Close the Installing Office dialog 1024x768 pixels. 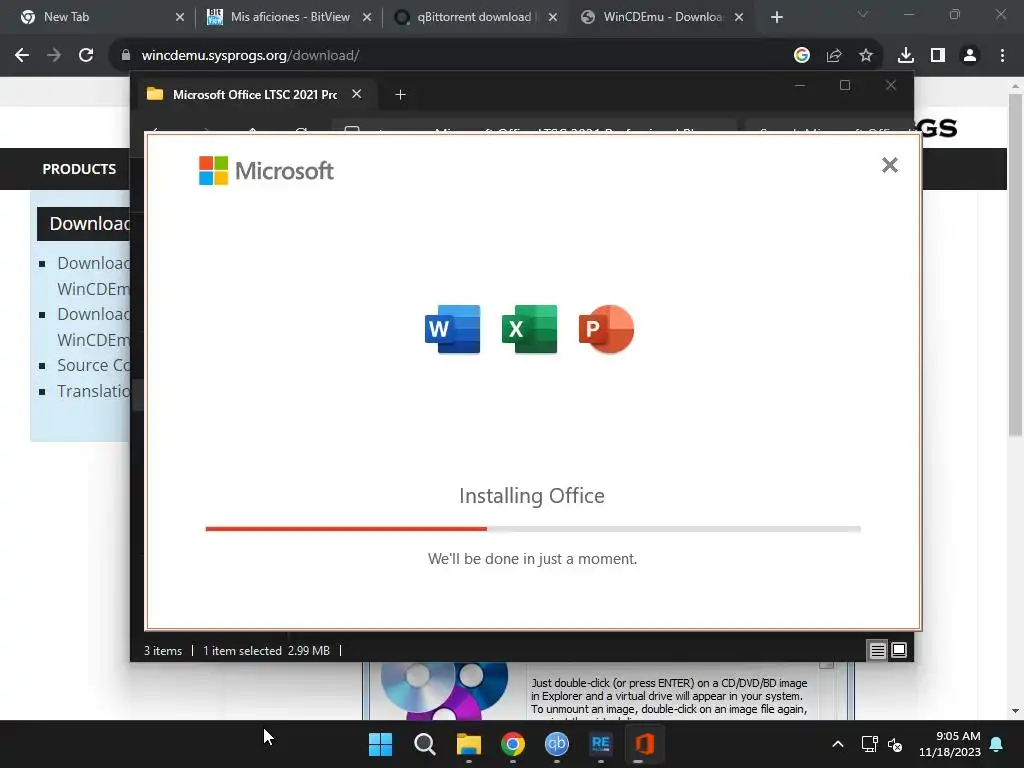point(889,165)
